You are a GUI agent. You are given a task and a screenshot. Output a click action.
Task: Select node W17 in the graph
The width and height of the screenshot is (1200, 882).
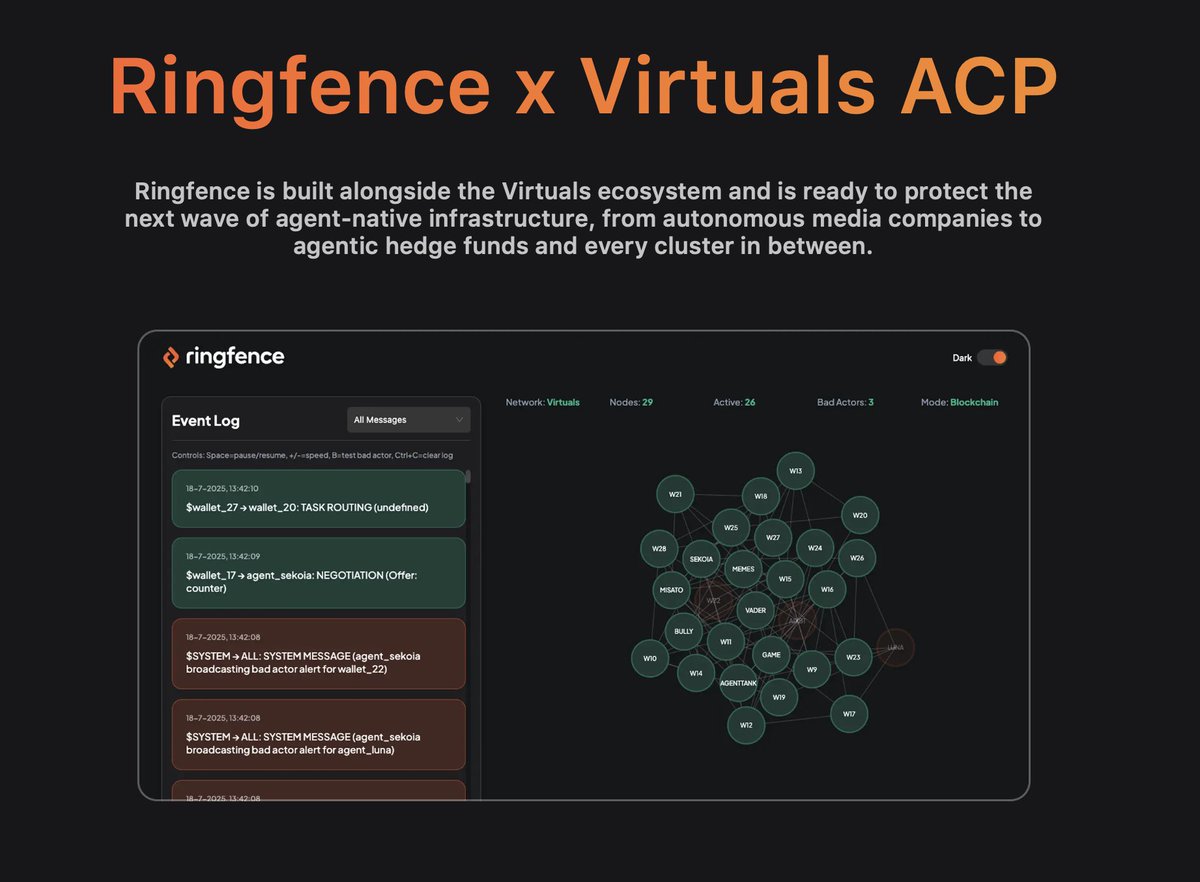click(849, 714)
